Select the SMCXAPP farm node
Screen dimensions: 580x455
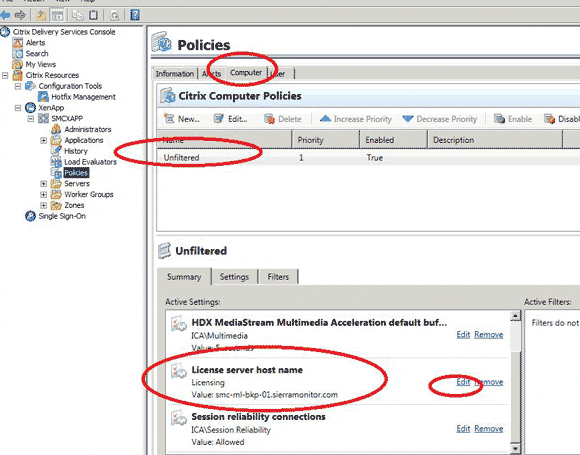click(67, 118)
